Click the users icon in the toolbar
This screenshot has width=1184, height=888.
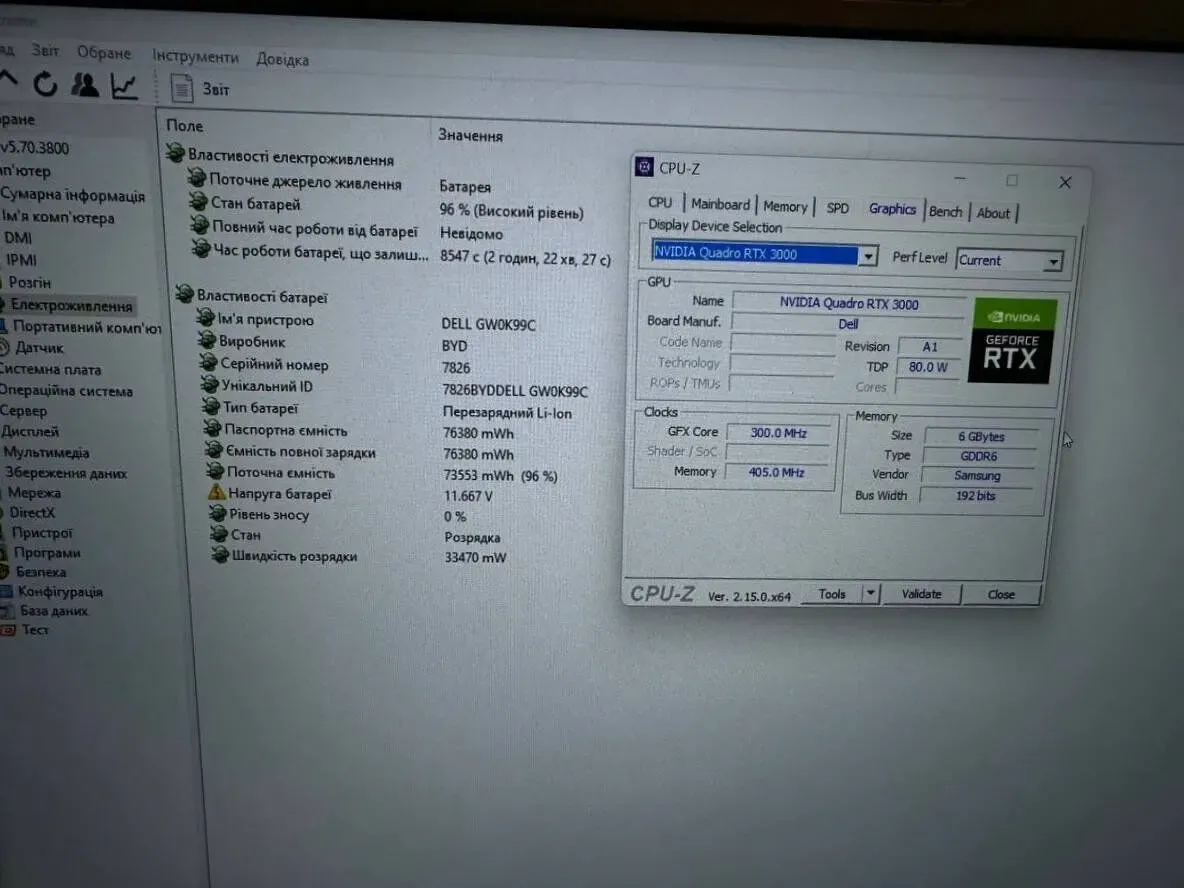85,86
